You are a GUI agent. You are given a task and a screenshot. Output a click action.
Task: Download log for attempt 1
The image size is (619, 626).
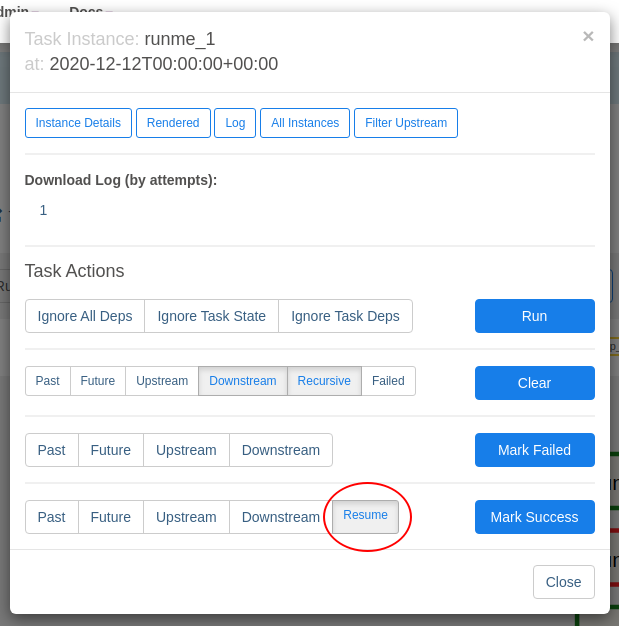[x=43, y=210]
